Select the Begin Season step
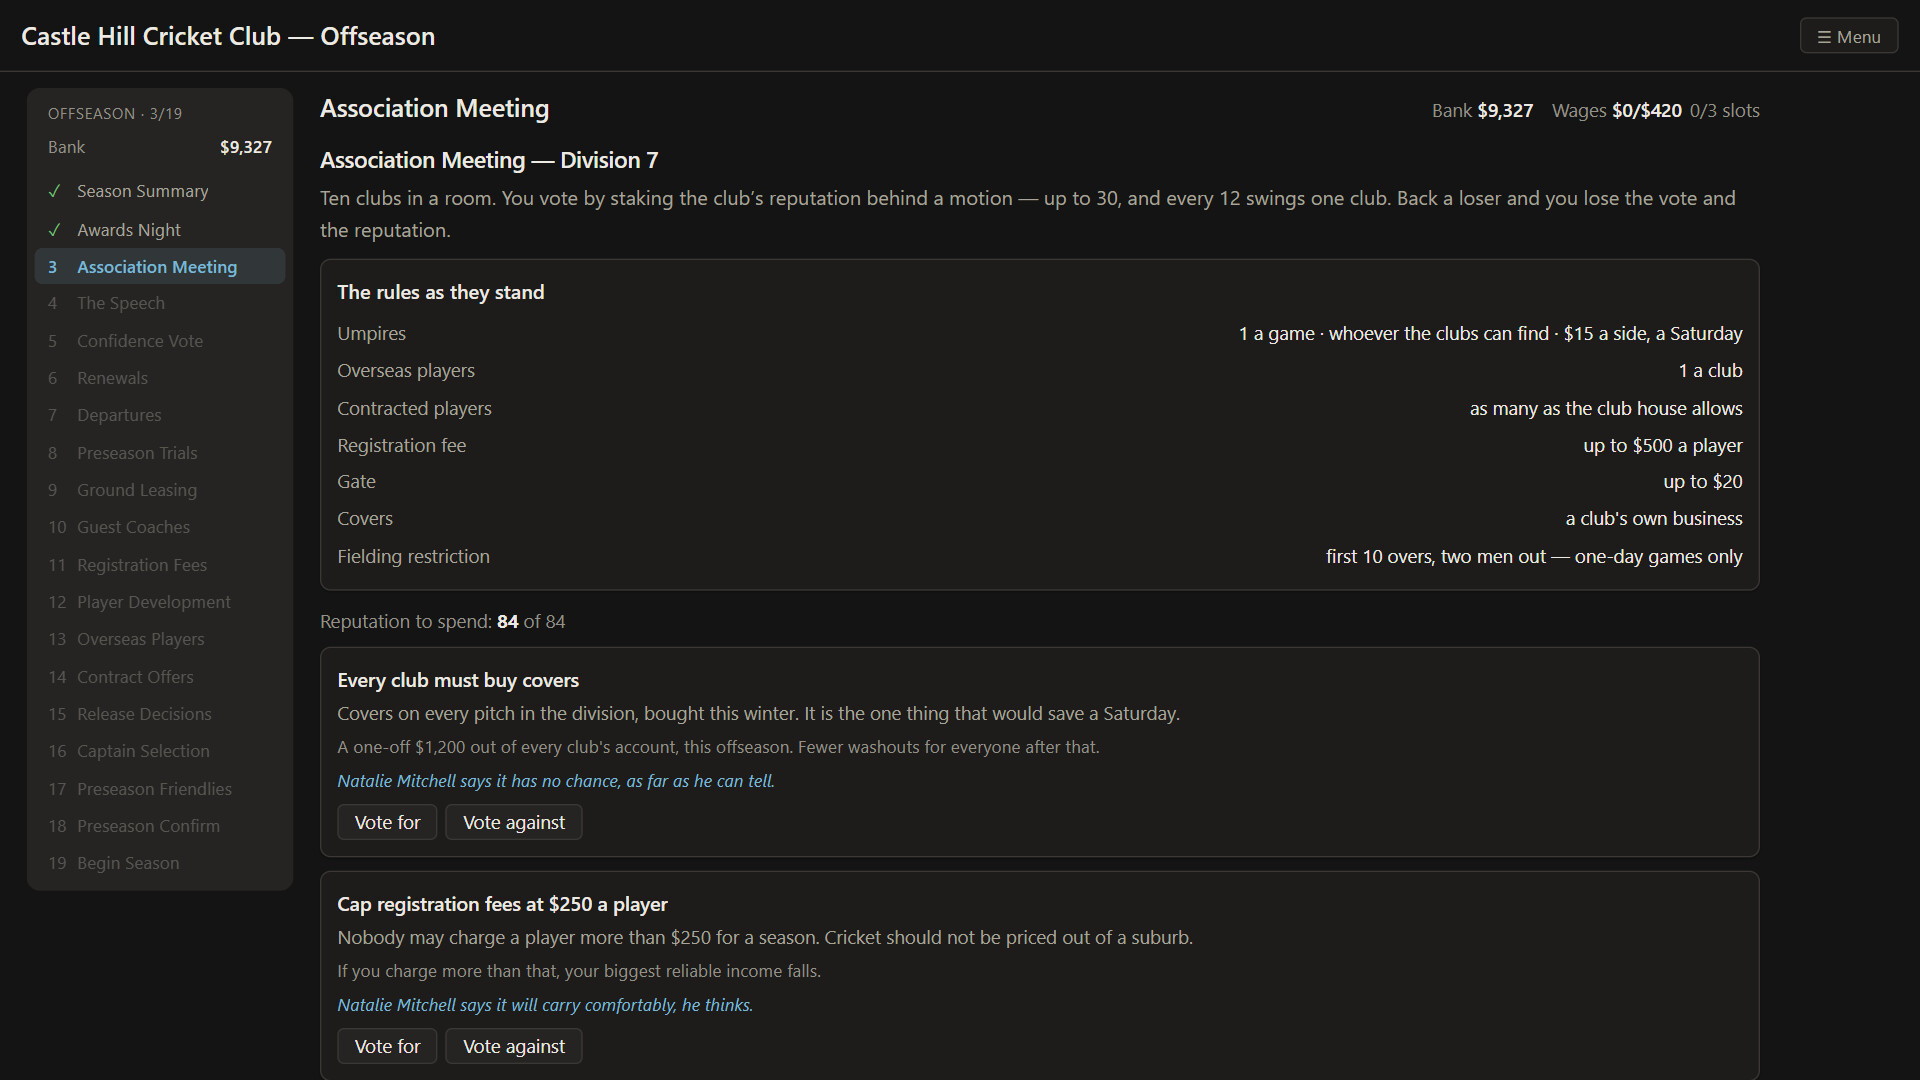The image size is (1920, 1080). tap(160, 863)
